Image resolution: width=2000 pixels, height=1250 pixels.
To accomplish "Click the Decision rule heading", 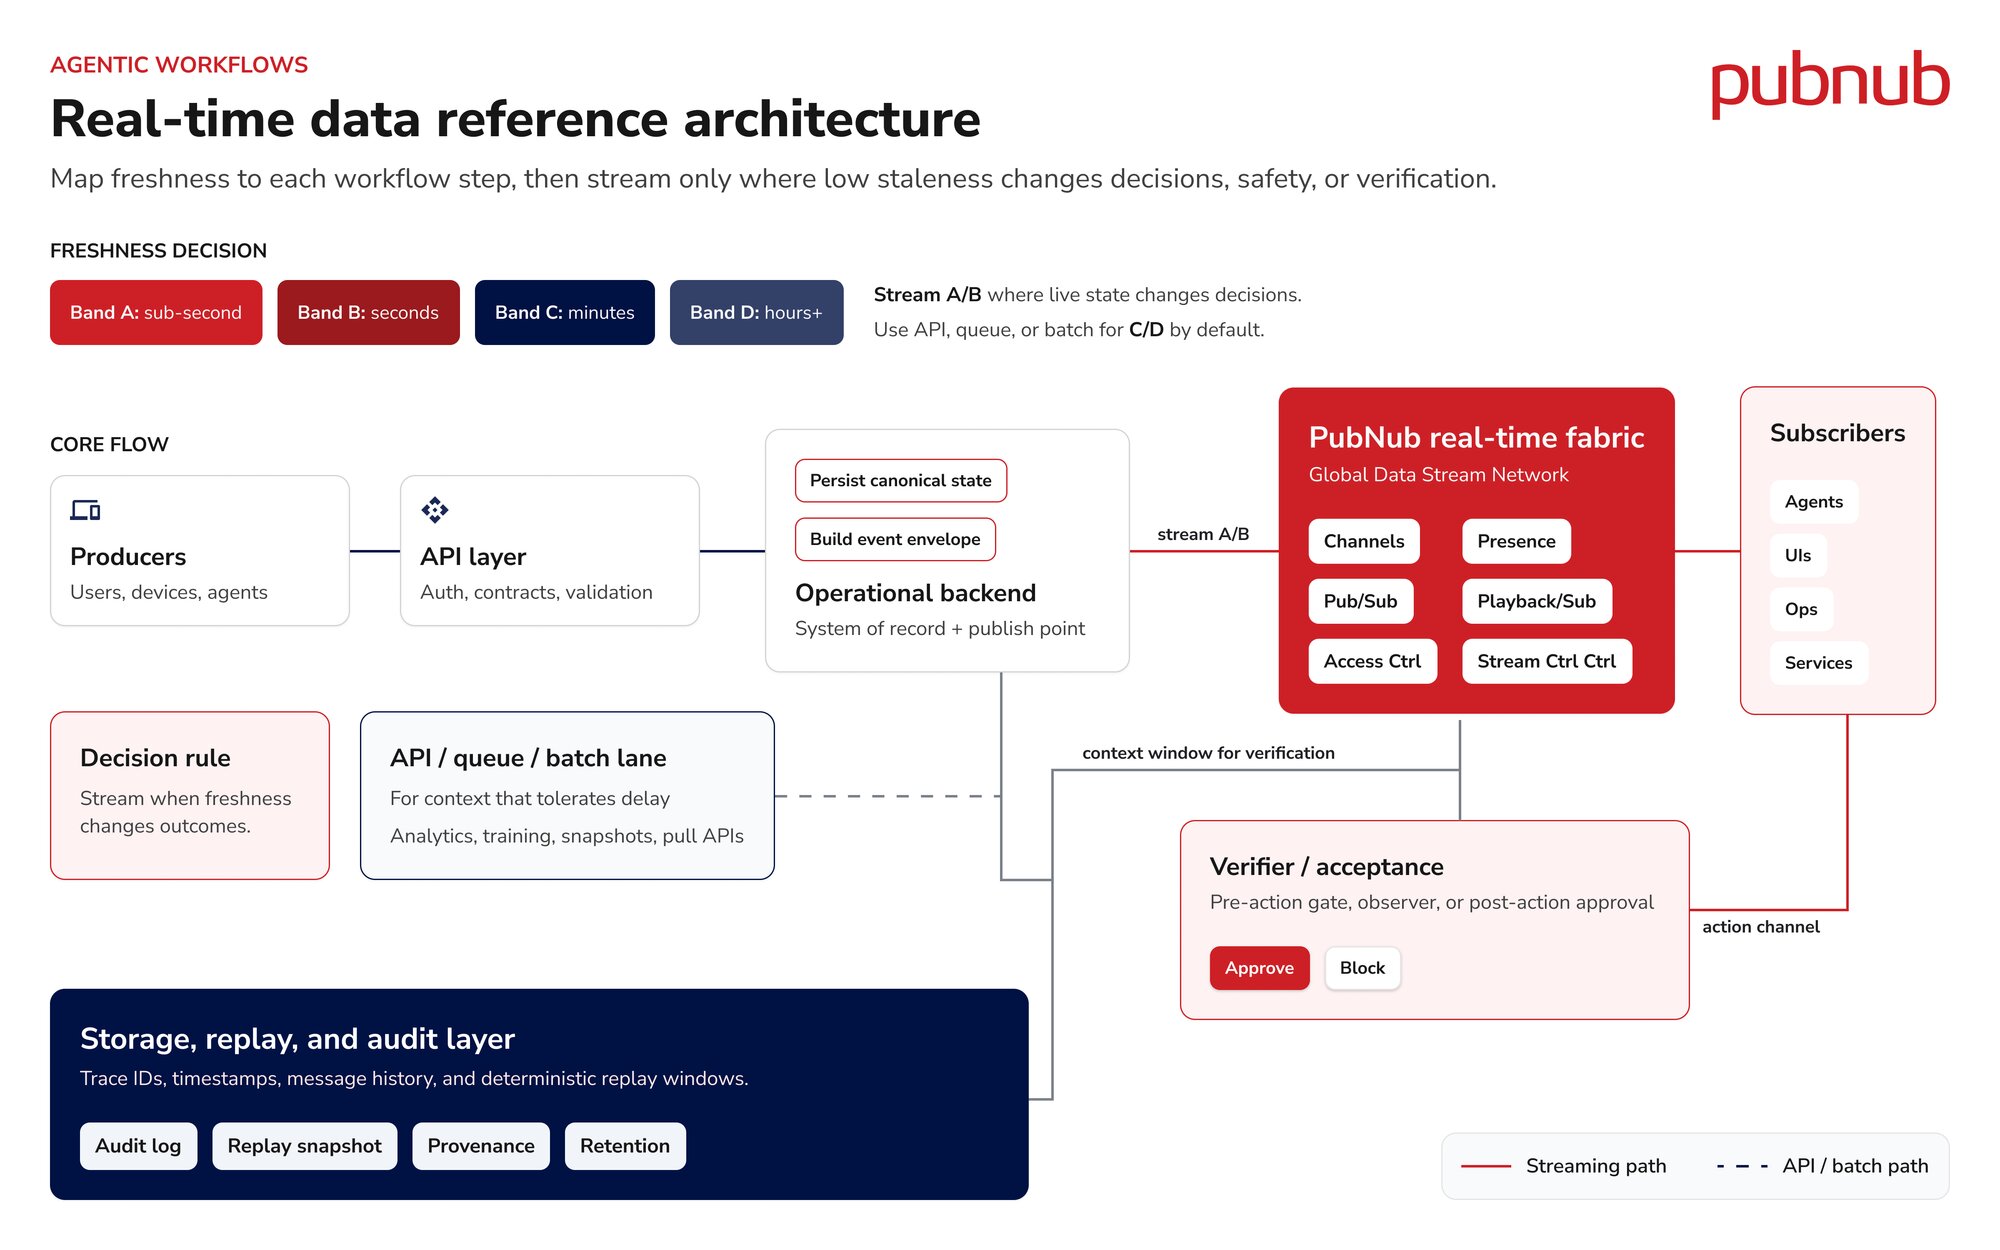I will (x=155, y=758).
